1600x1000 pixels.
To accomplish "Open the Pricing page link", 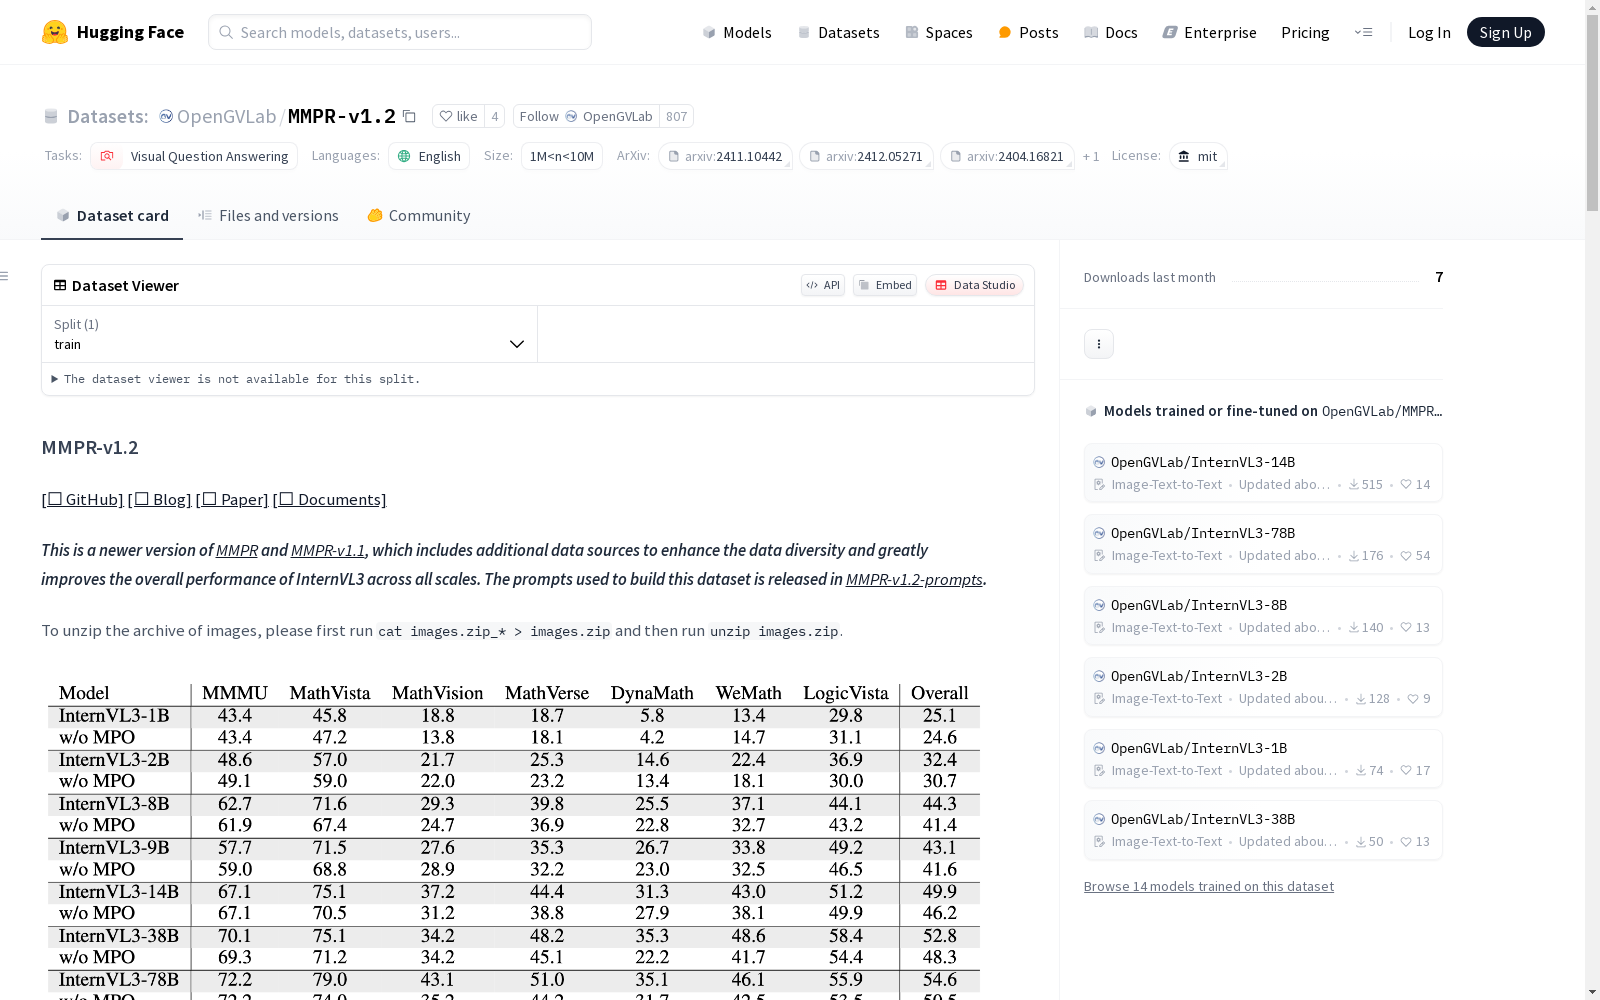I will click(x=1305, y=32).
